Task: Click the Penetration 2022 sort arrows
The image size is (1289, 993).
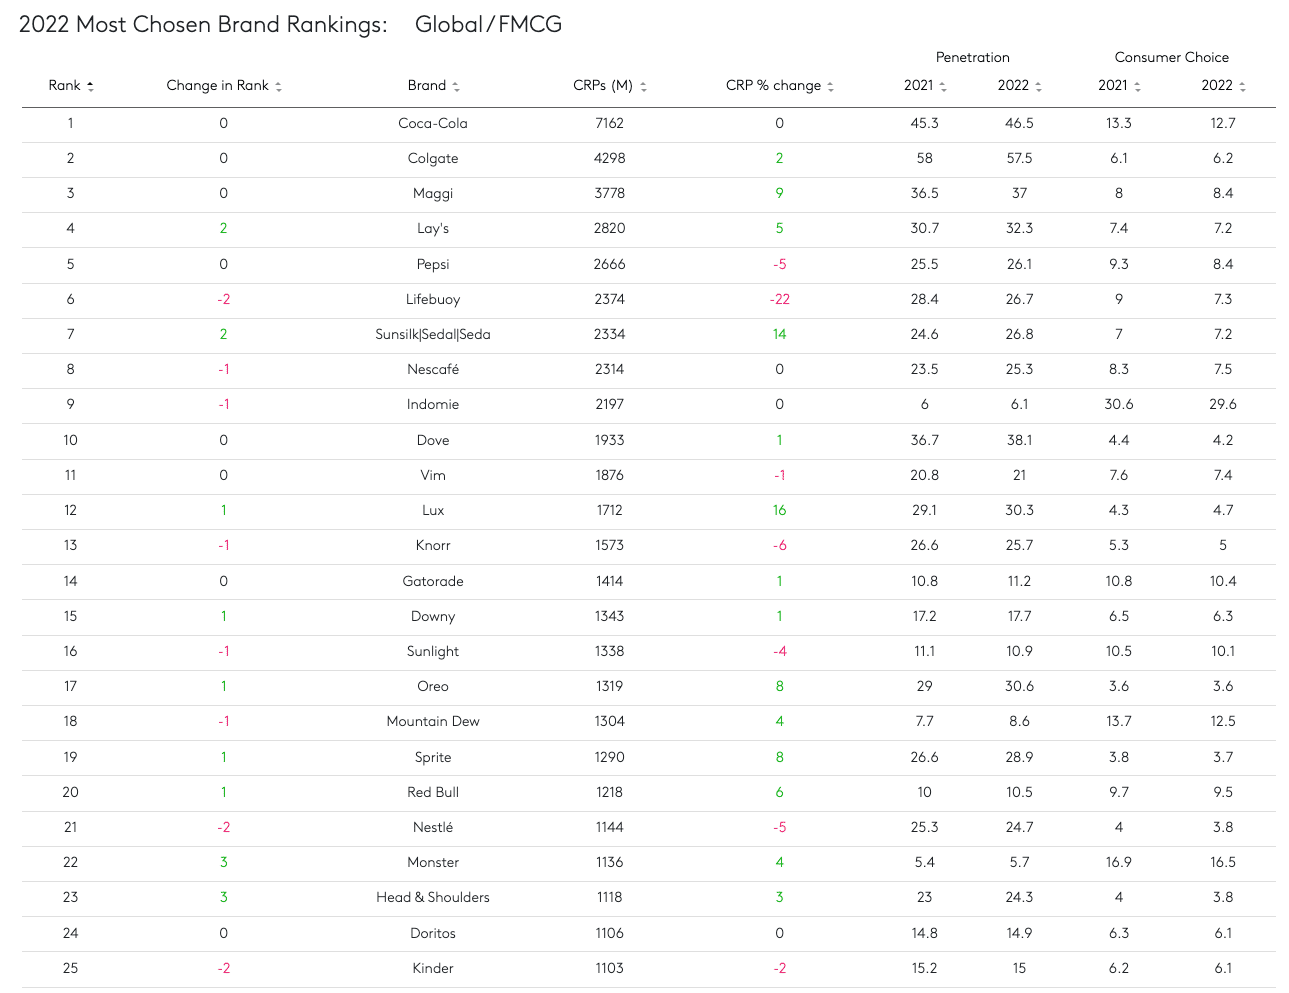Action: 1038,87
